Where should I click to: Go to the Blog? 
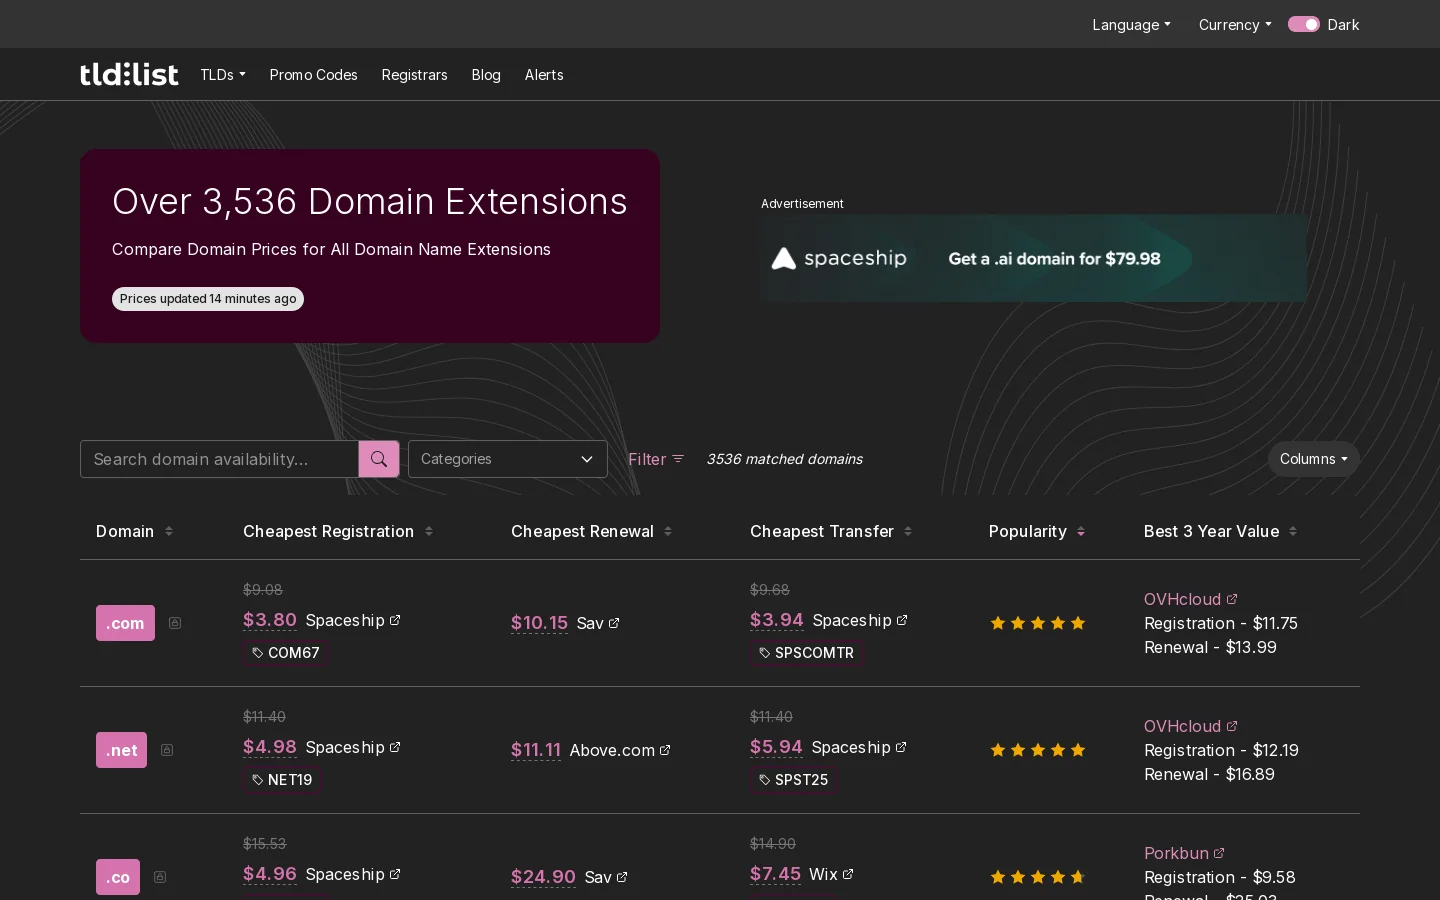pos(486,75)
